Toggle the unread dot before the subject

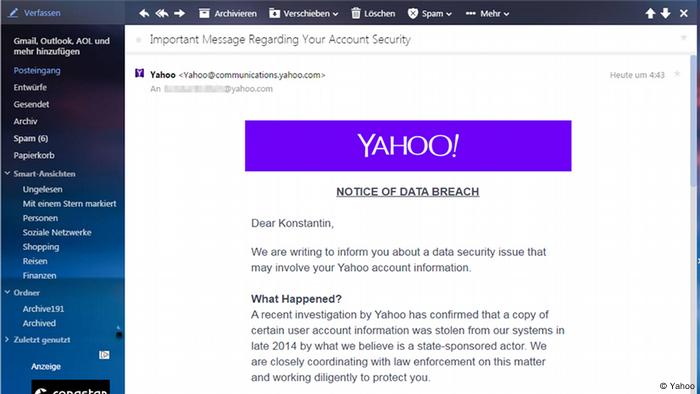pyautogui.click(x=138, y=40)
